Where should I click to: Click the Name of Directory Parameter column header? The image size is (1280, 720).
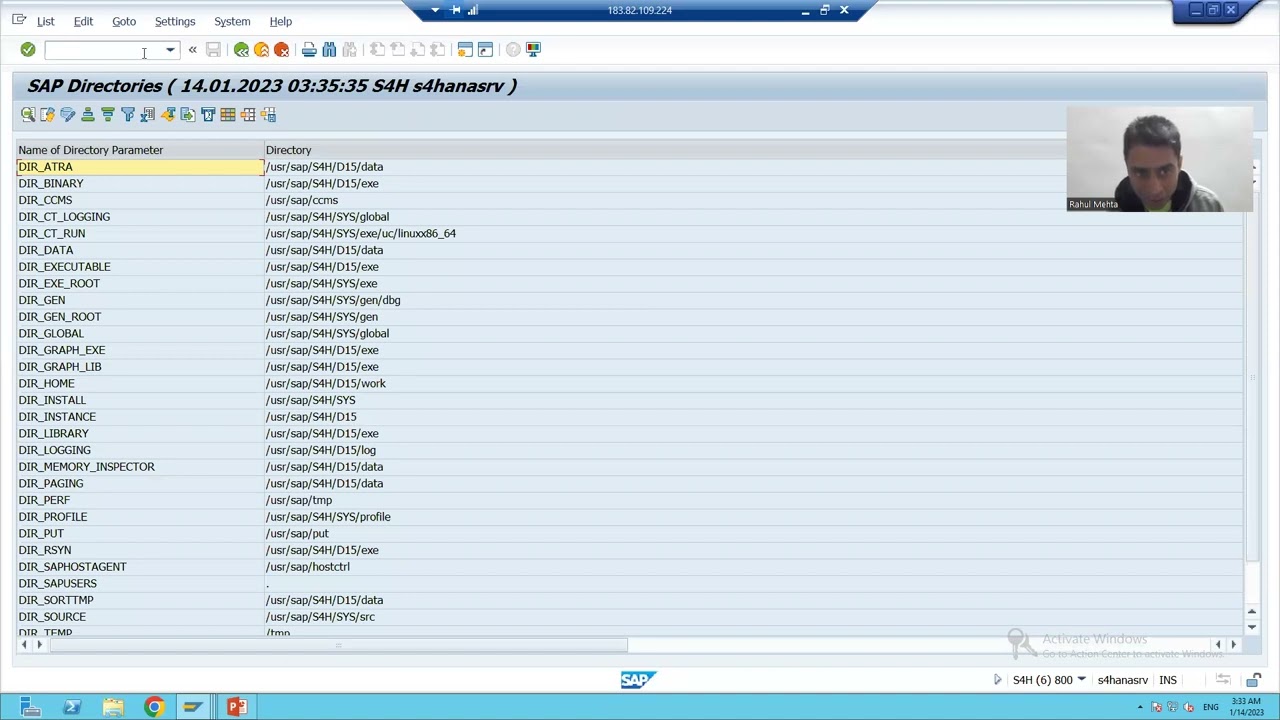coord(90,150)
